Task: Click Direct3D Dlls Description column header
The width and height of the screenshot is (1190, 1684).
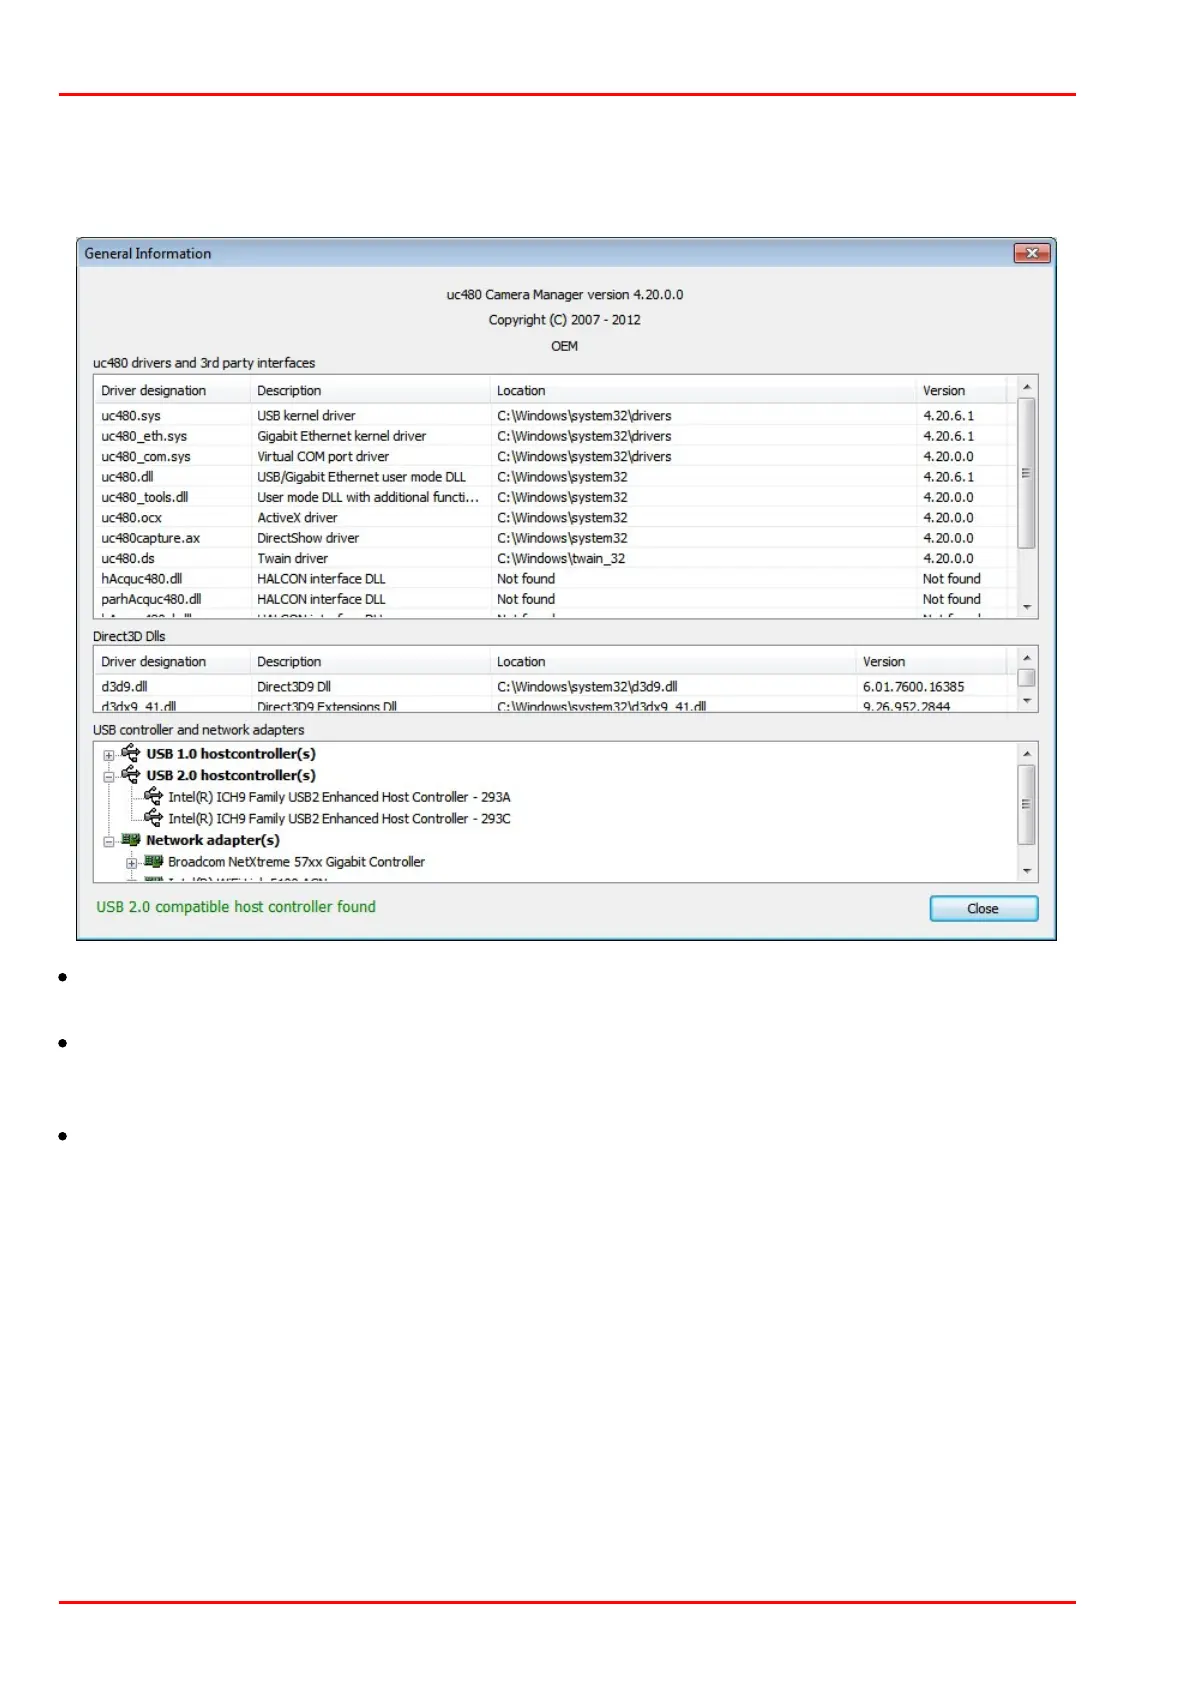Action: point(370,661)
